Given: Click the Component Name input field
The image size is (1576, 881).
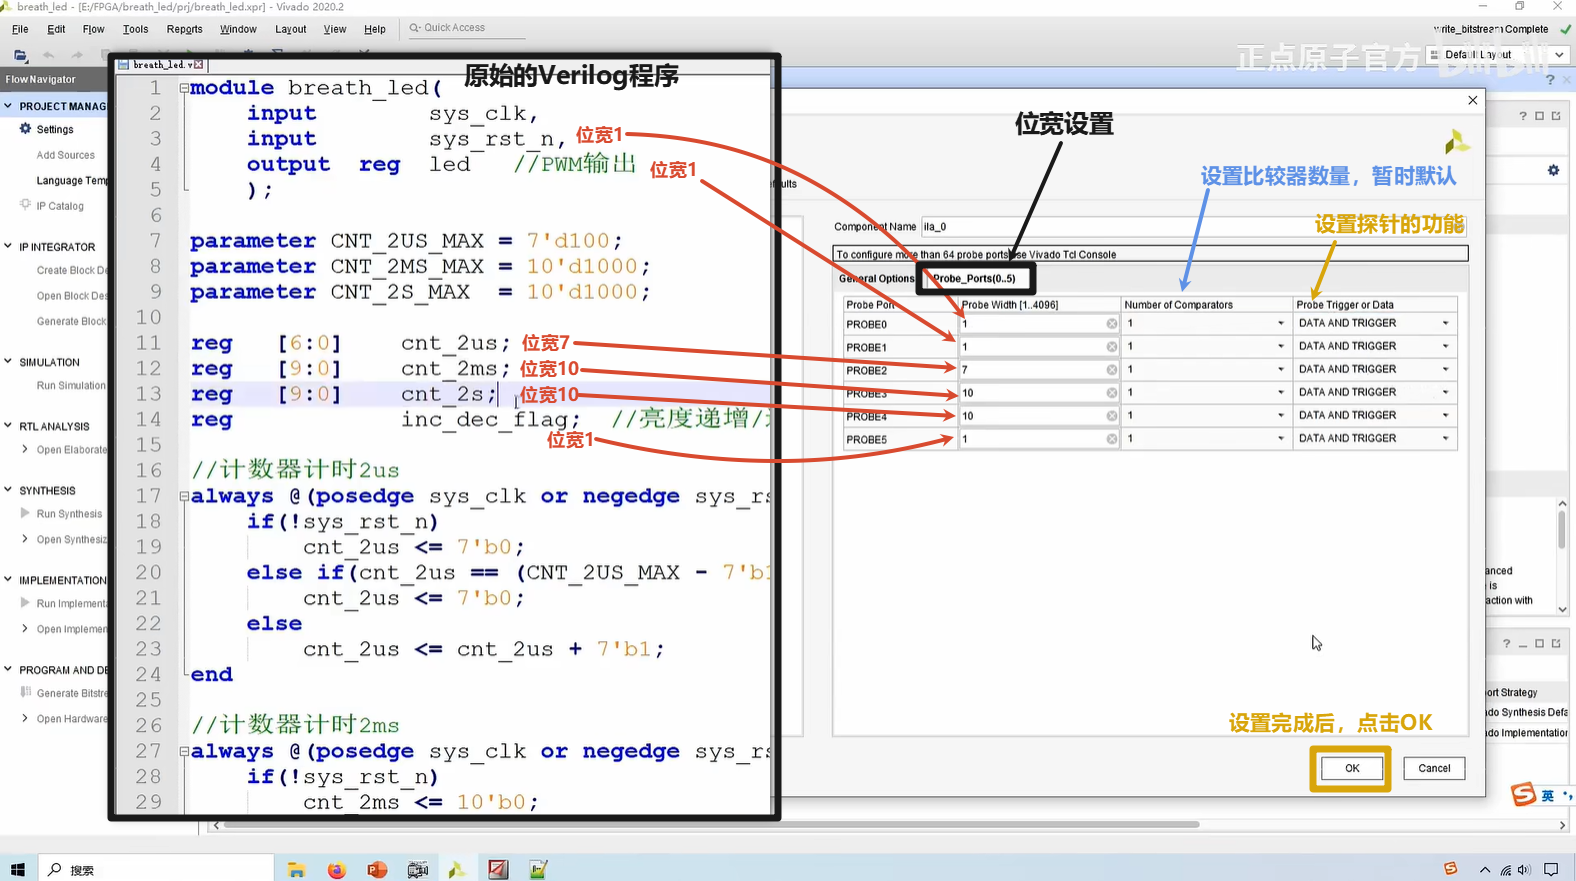Looking at the screenshot, I should click(1192, 227).
